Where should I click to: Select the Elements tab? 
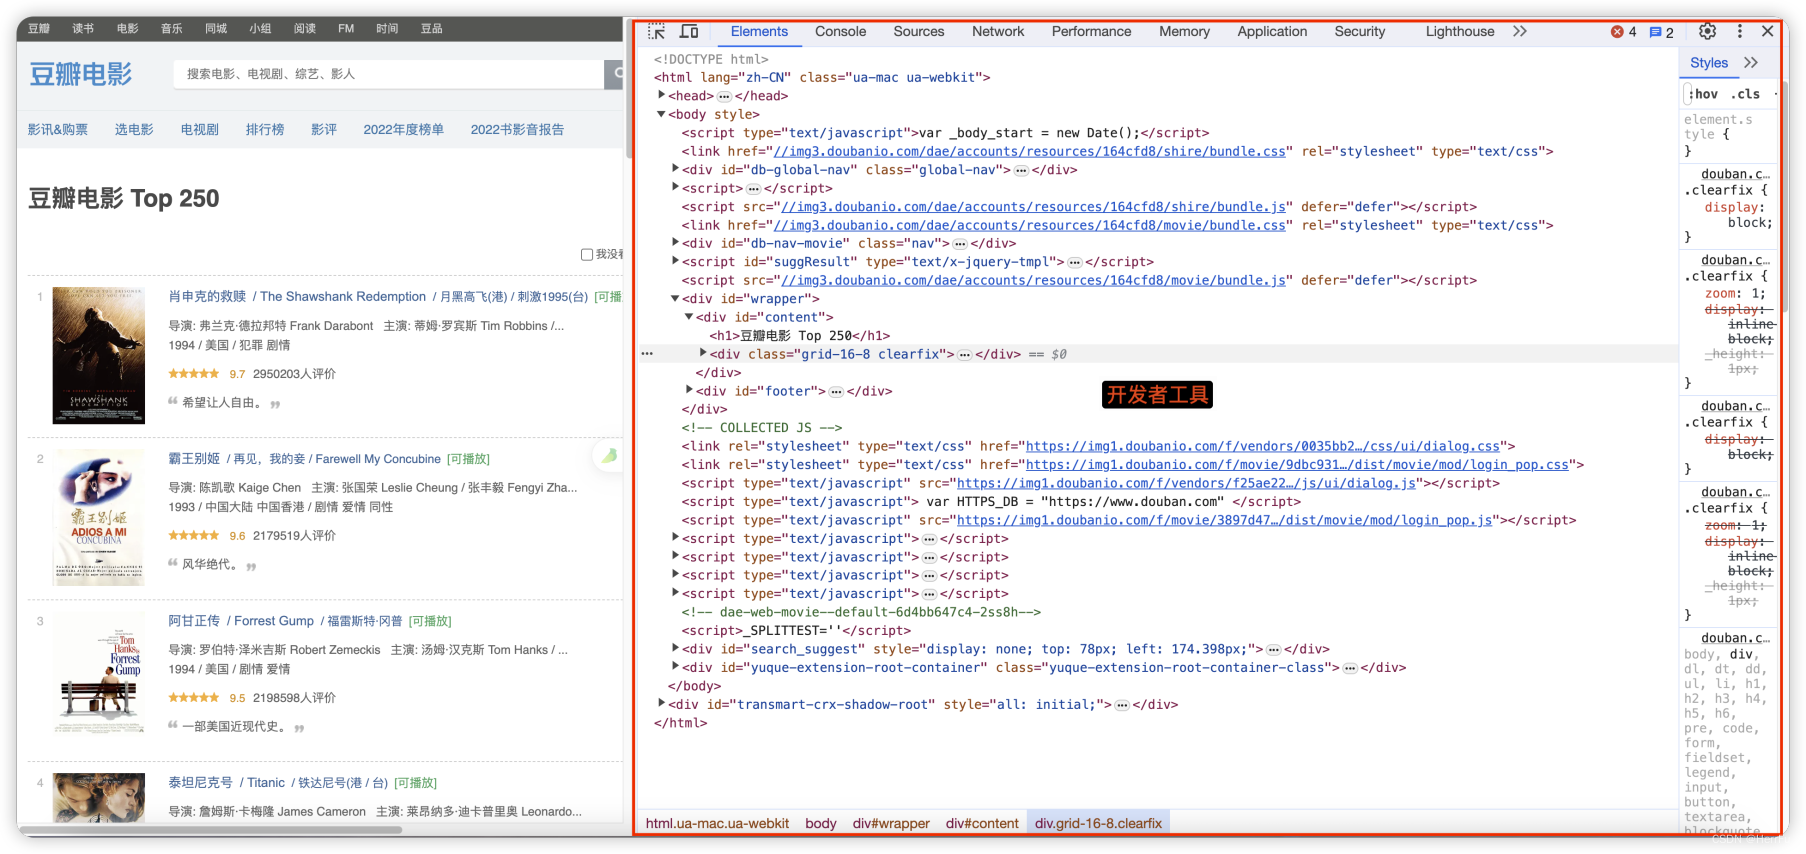pyautogui.click(x=759, y=32)
